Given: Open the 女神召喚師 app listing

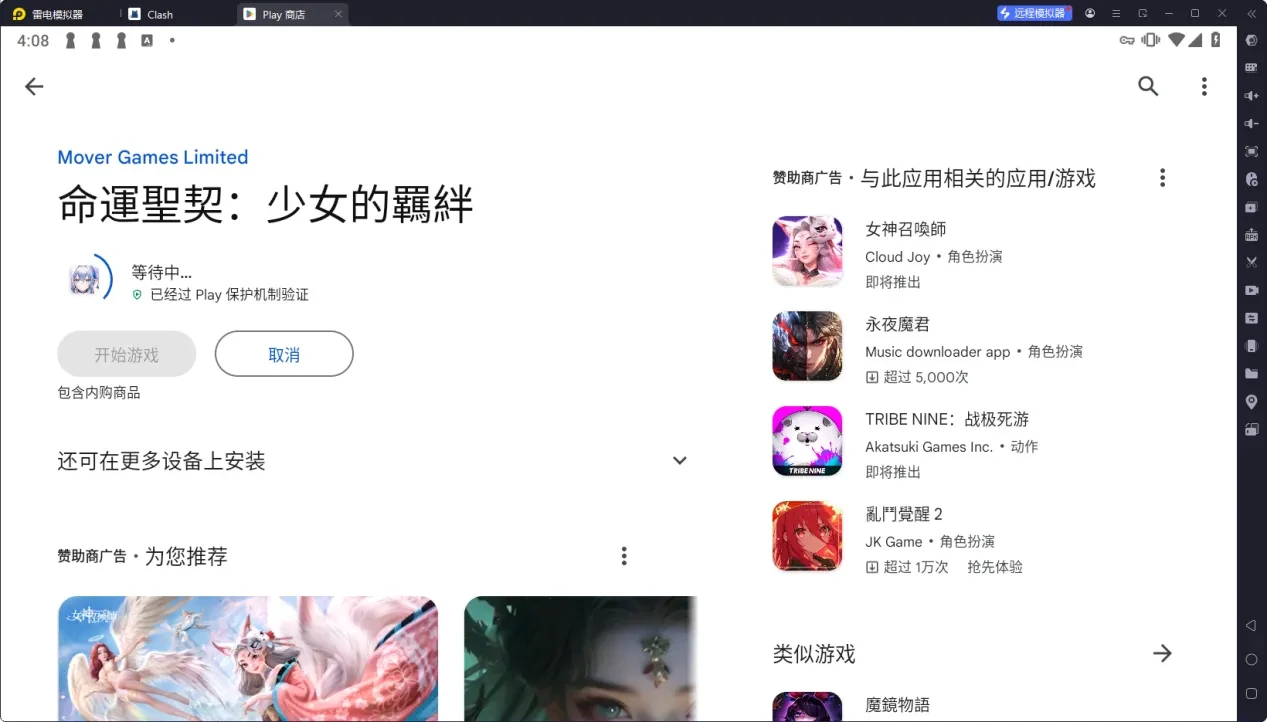Looking at the screenshot, I should pos(970,255).
